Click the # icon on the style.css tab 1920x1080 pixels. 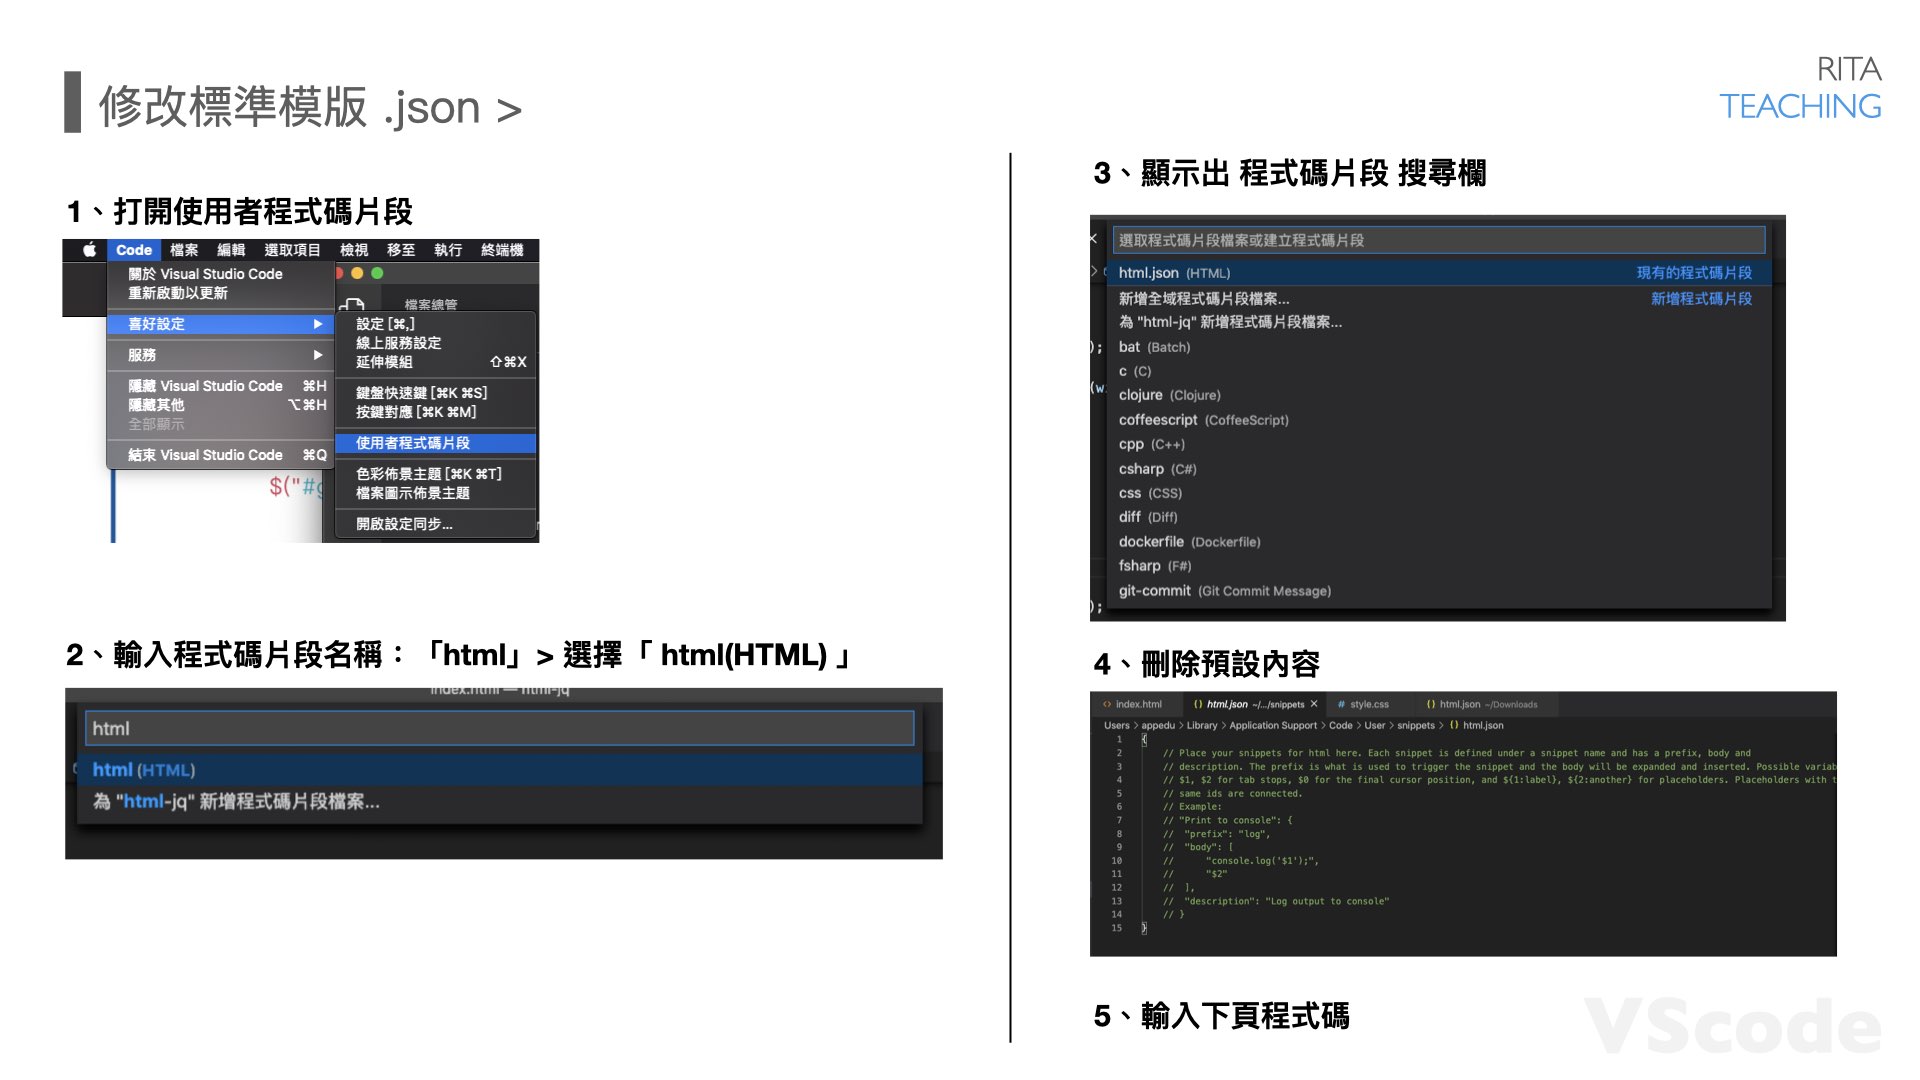1342,704
